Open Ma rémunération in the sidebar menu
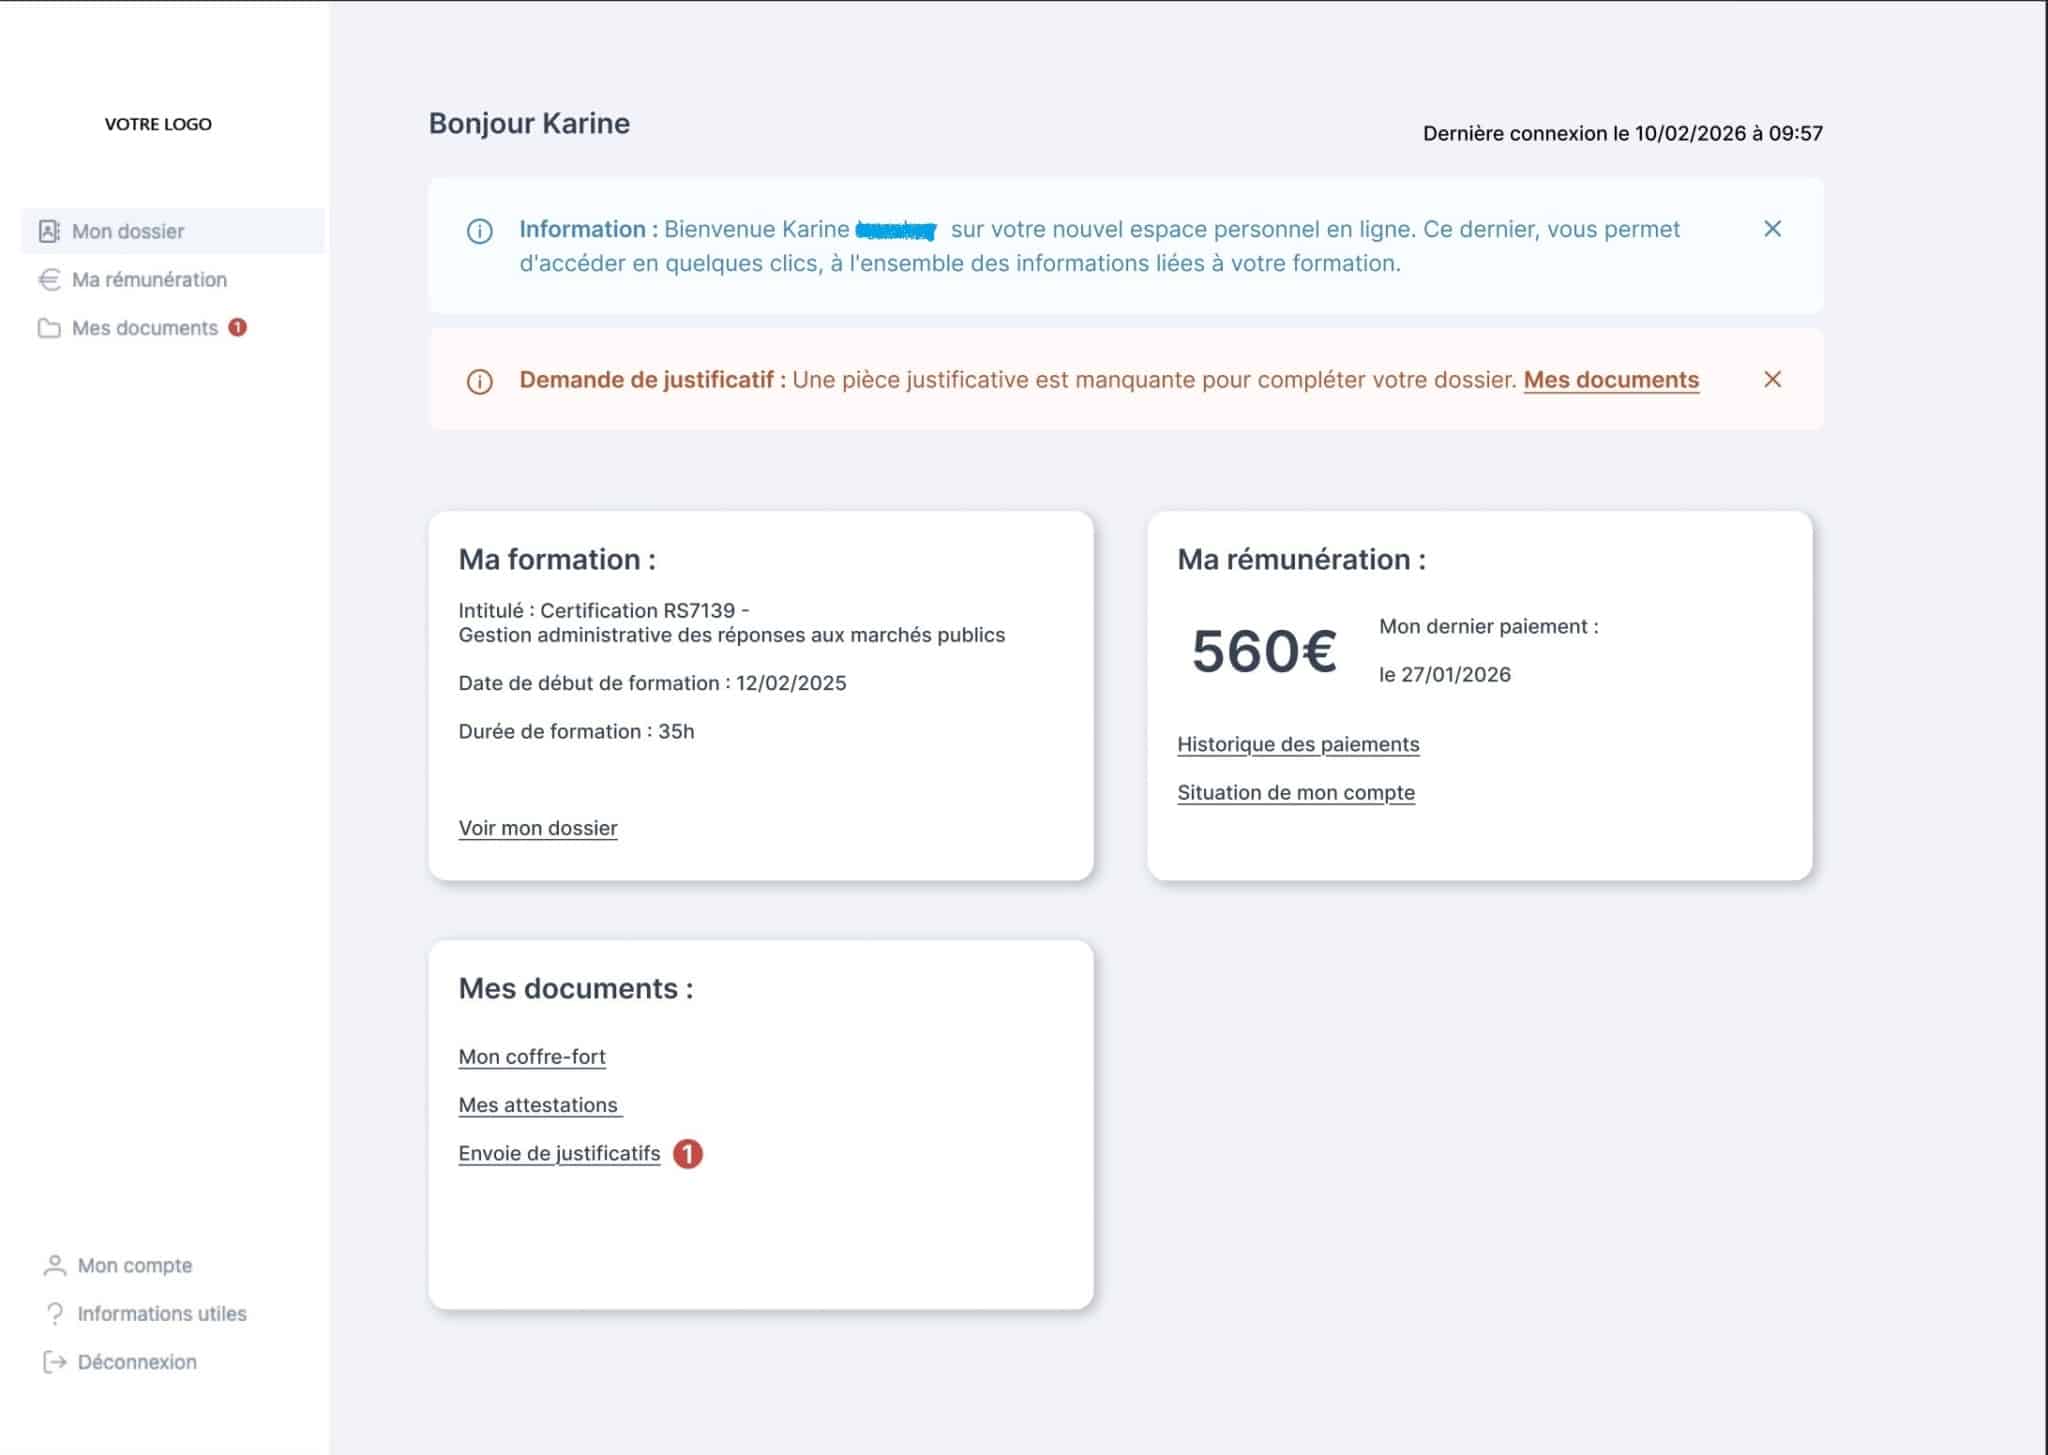Viewport: 2048px width, 1455px height. 149,280
